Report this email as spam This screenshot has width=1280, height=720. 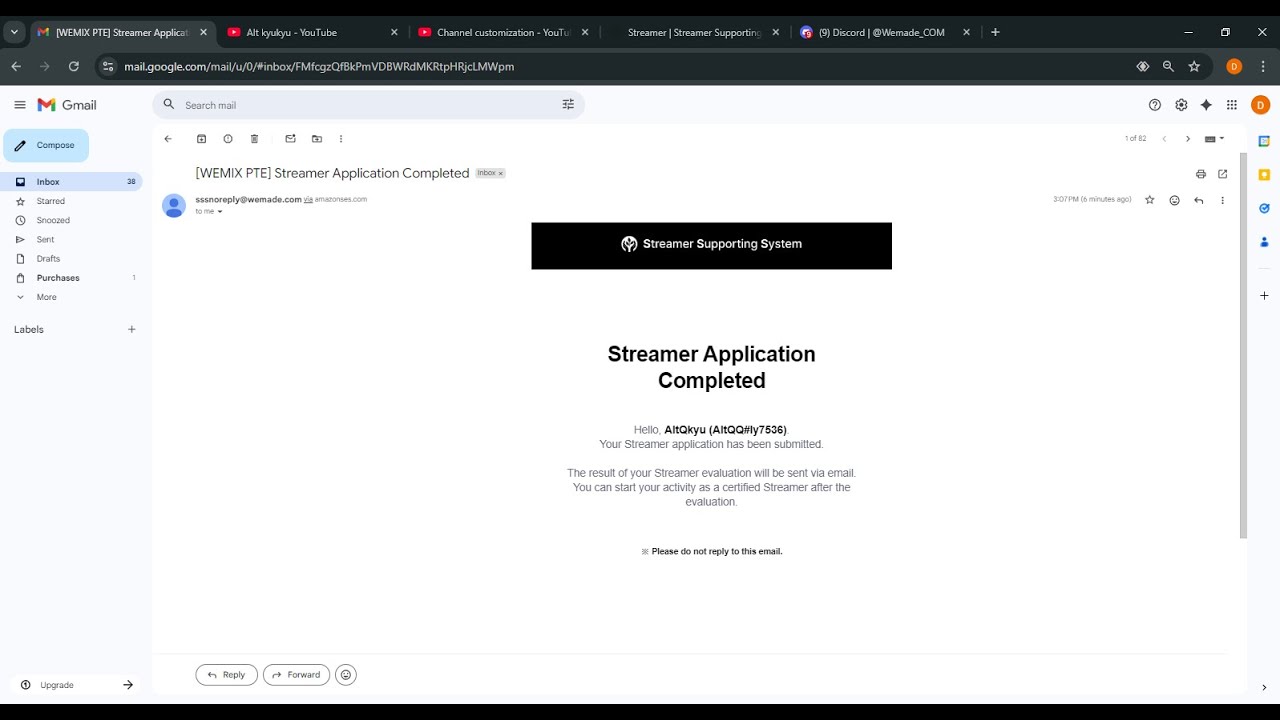coord(228,139)
